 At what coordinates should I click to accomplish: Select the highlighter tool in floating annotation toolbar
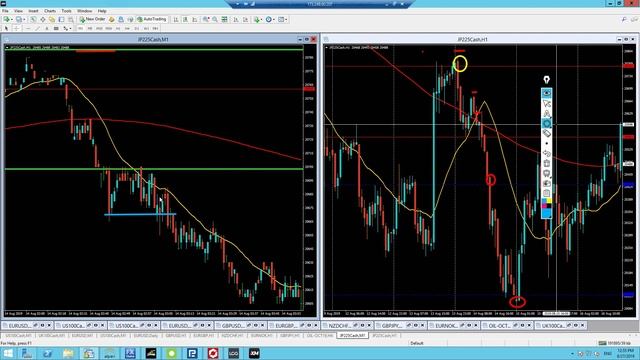[547, 113]
